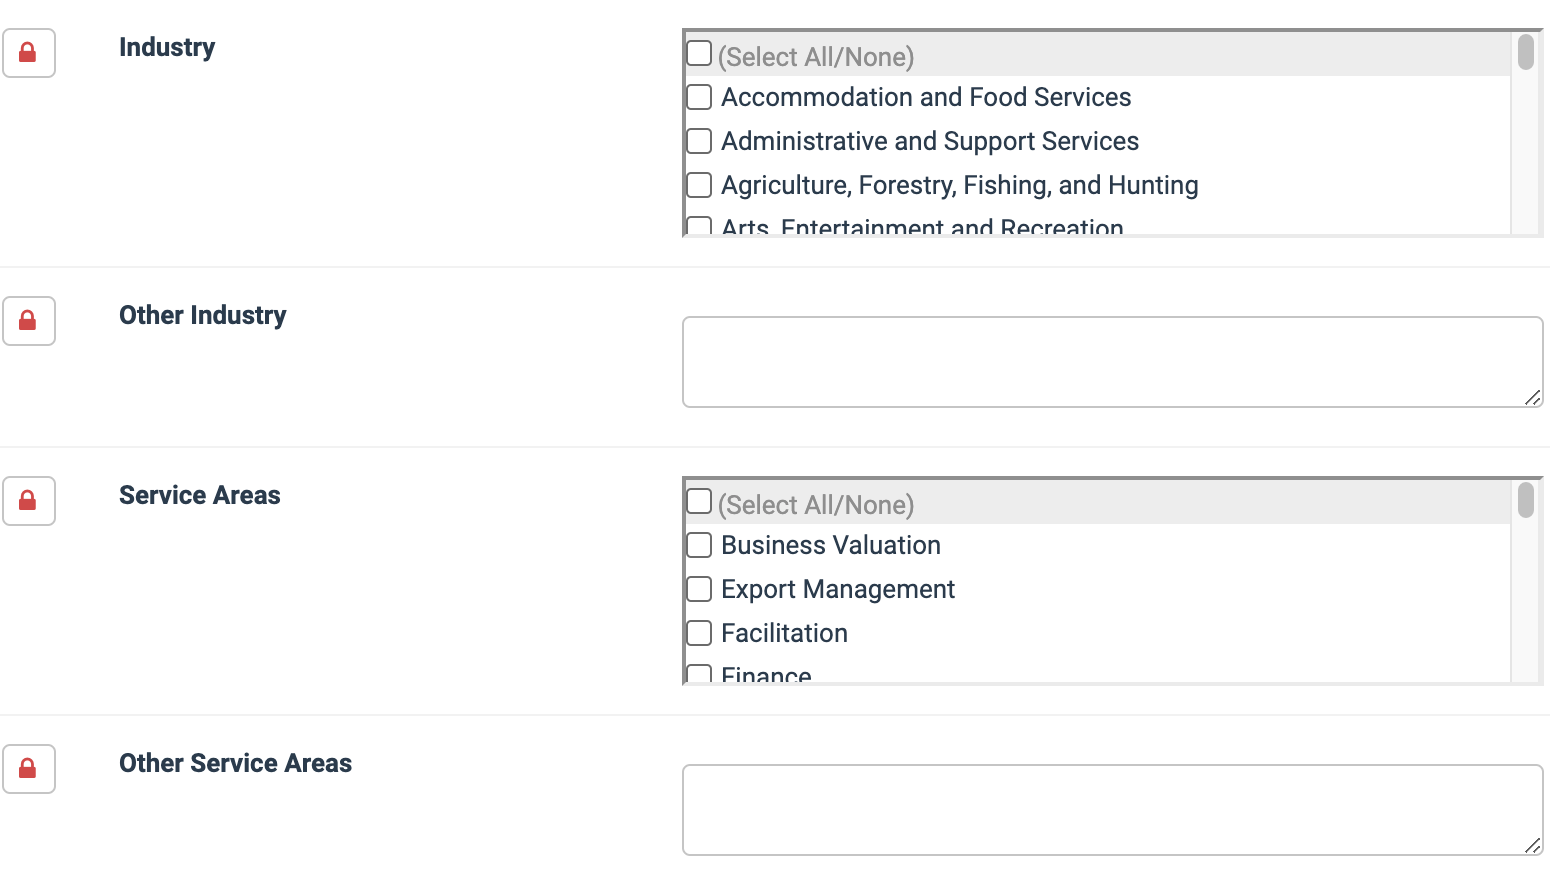Viewport: 1550px width, 882px height.
Task: Click the Service Areas list scrollbar thumb
Action: (1525, 500)
